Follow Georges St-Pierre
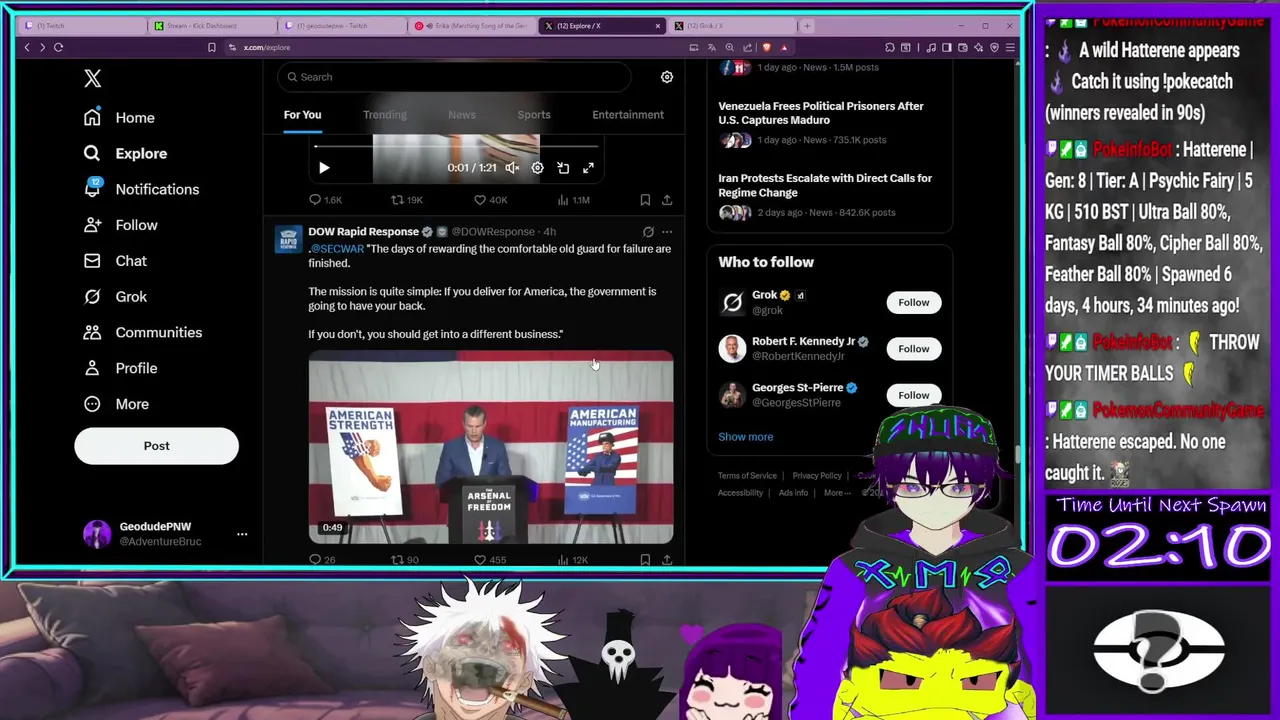This screenshot has height=720, width=1280. click(913, 395)
